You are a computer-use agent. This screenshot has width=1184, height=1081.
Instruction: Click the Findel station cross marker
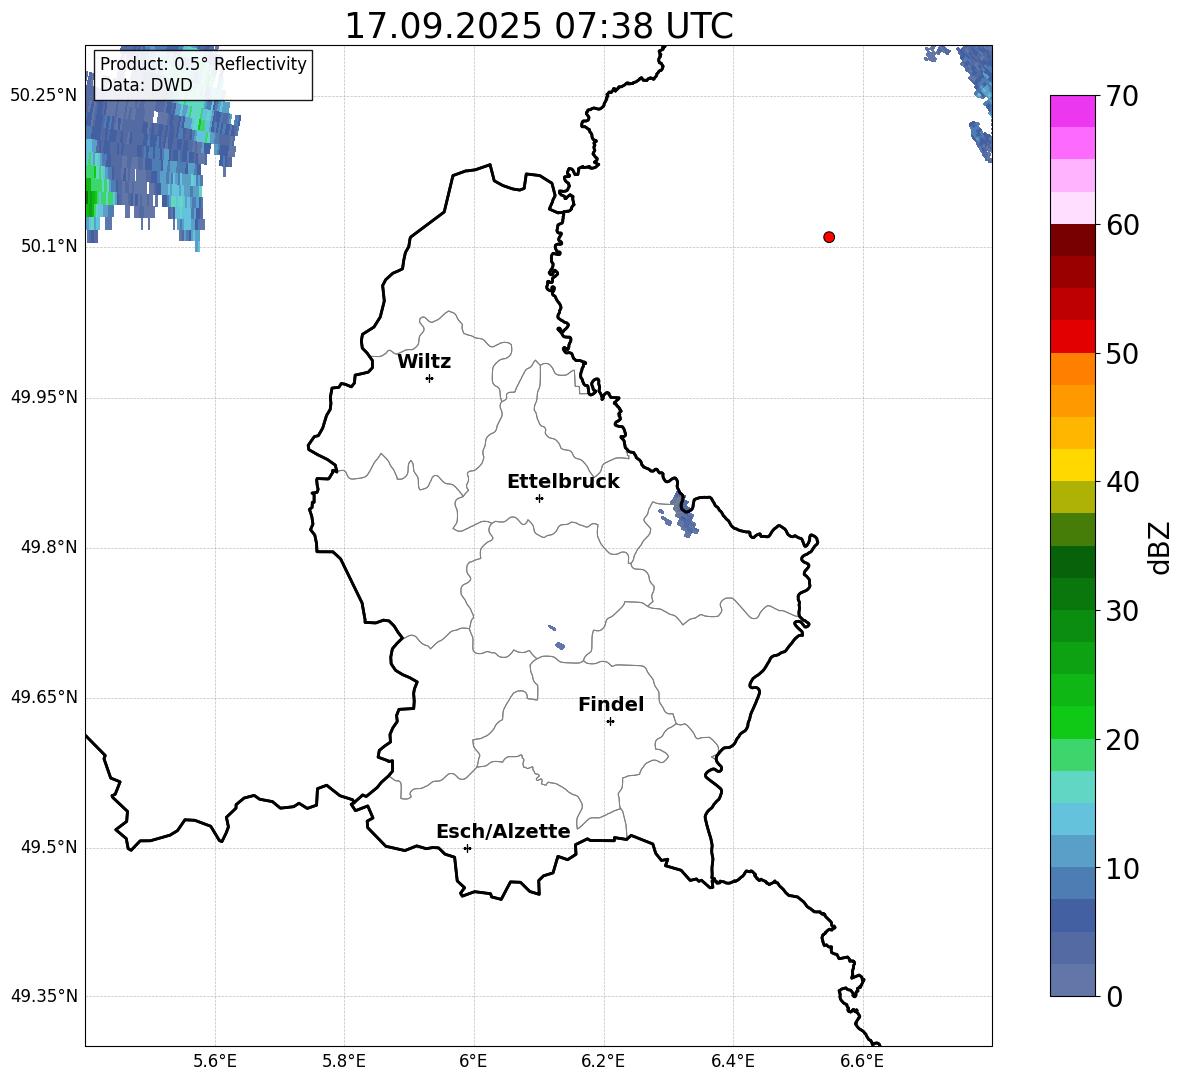[610, 722]
